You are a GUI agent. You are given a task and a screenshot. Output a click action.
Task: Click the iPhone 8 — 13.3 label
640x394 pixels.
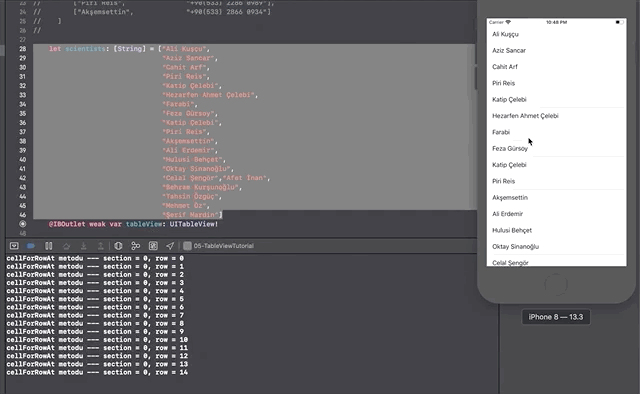pos(556,317)
